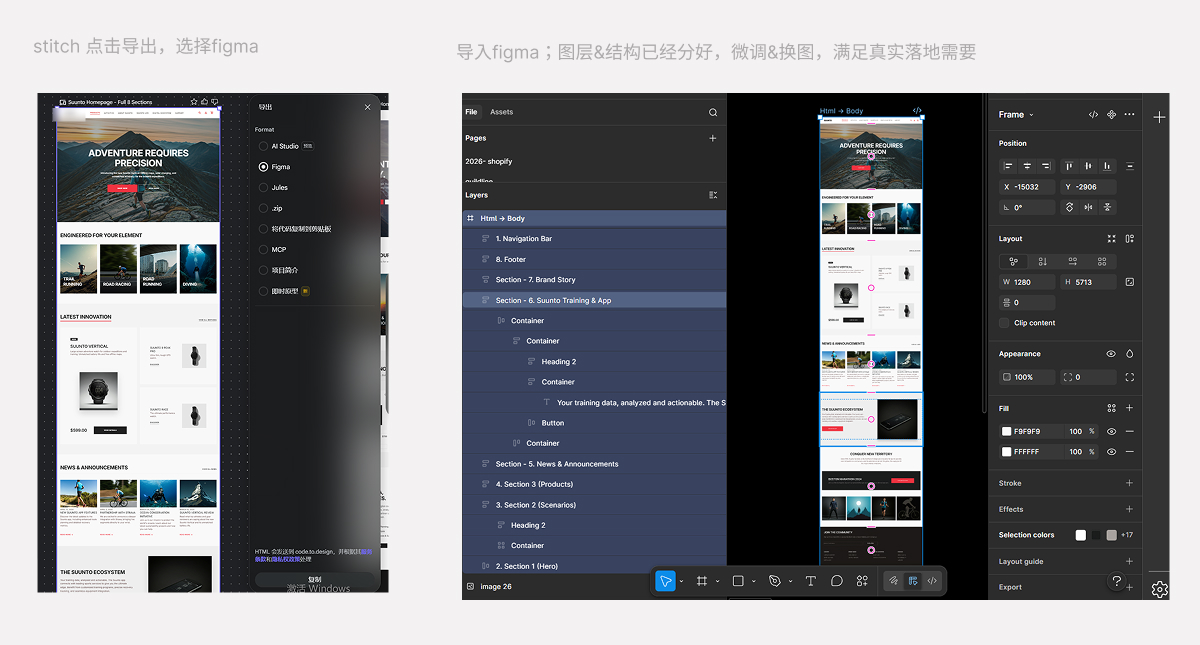Click the settings gear icon at bottom right
Image resolution: width=1200 pixels, height=645 pixels.
(x=1159, y=589)
